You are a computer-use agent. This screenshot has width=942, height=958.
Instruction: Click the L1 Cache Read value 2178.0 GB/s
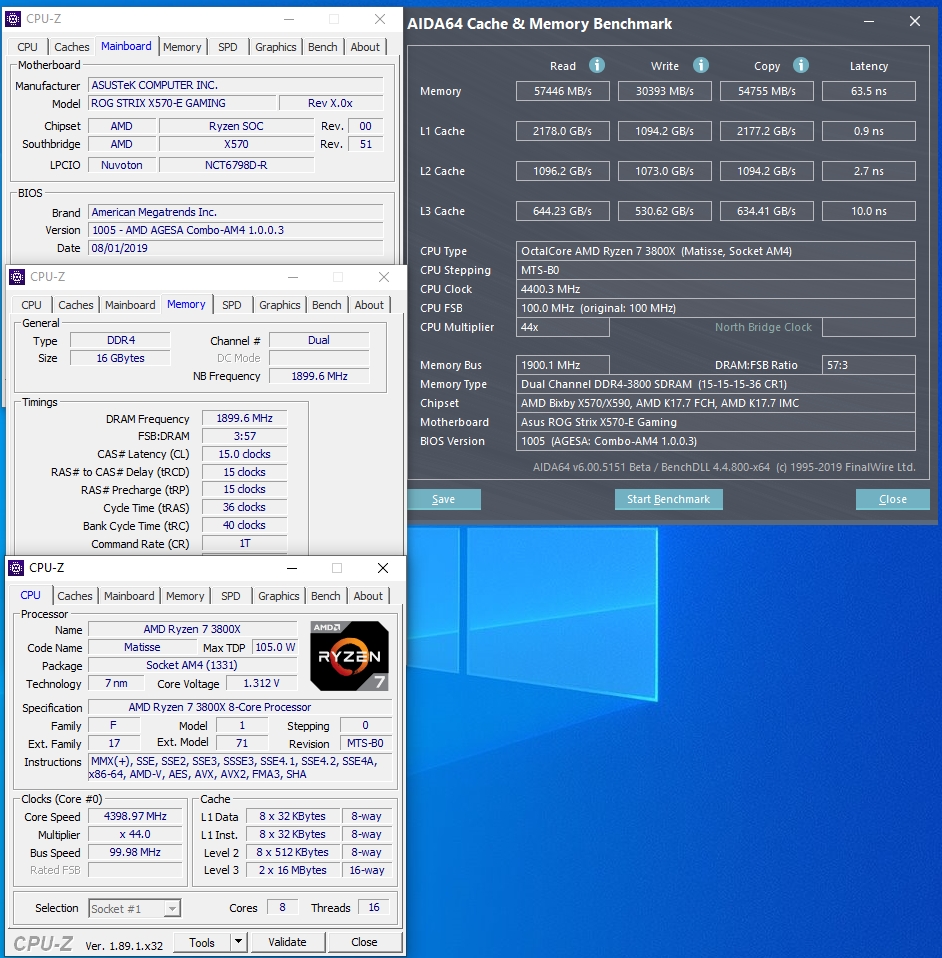pos(563,131)
